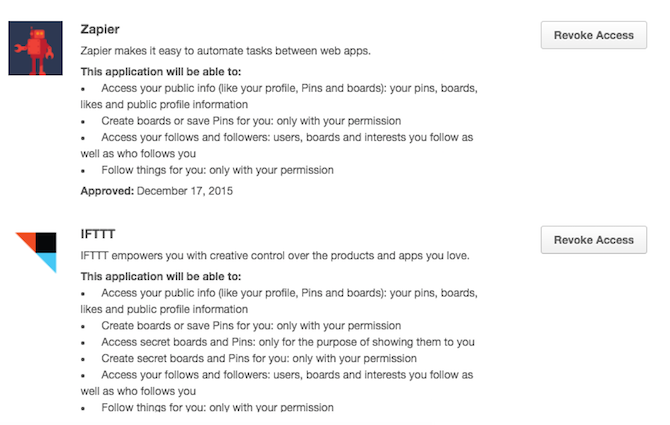Click IFTTT's create boards or save Pins permission
Image resolution: width=670 pixels, height=425 pixels.
tap(251, 326)
